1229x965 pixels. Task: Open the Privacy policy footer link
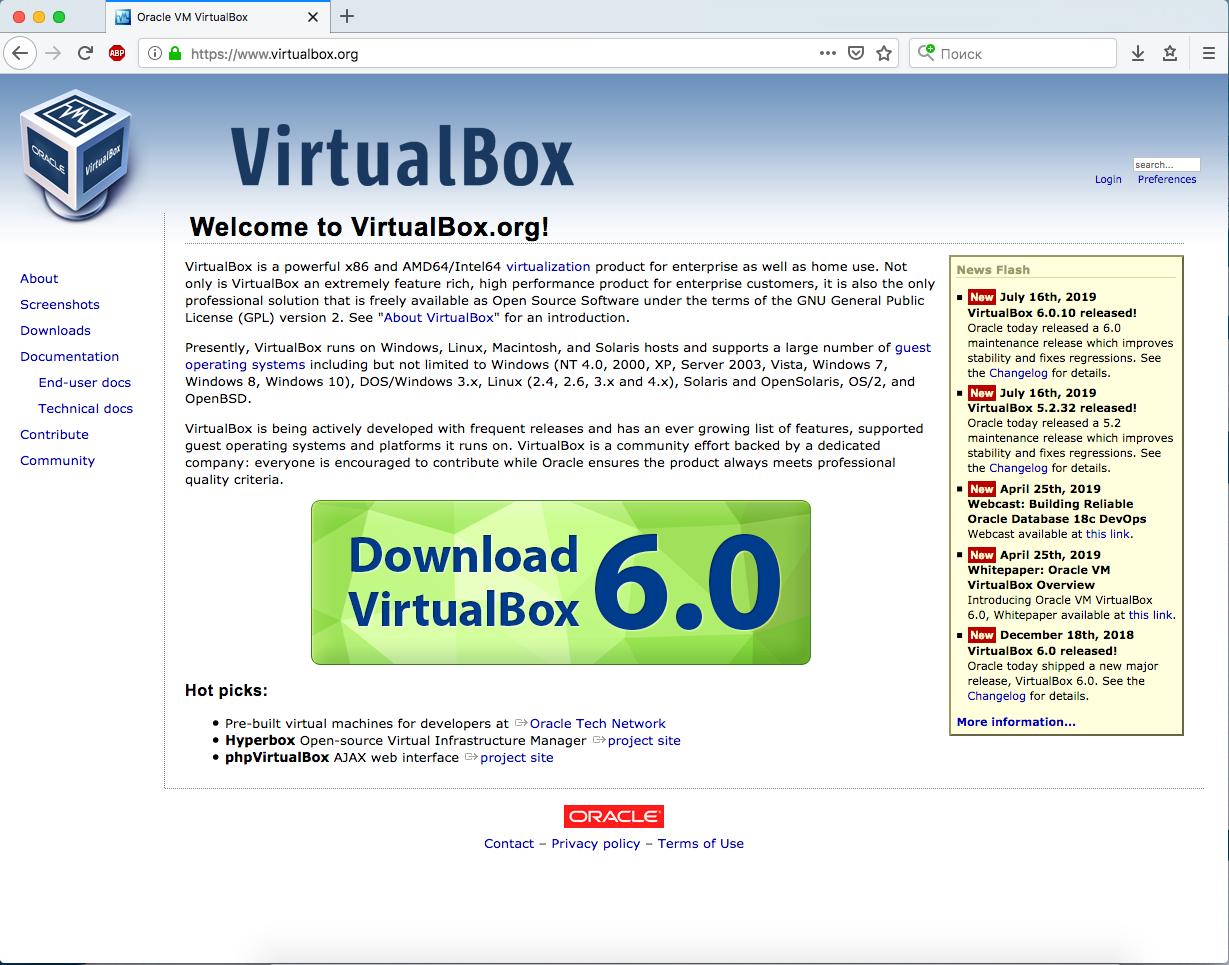pos(596,843)
